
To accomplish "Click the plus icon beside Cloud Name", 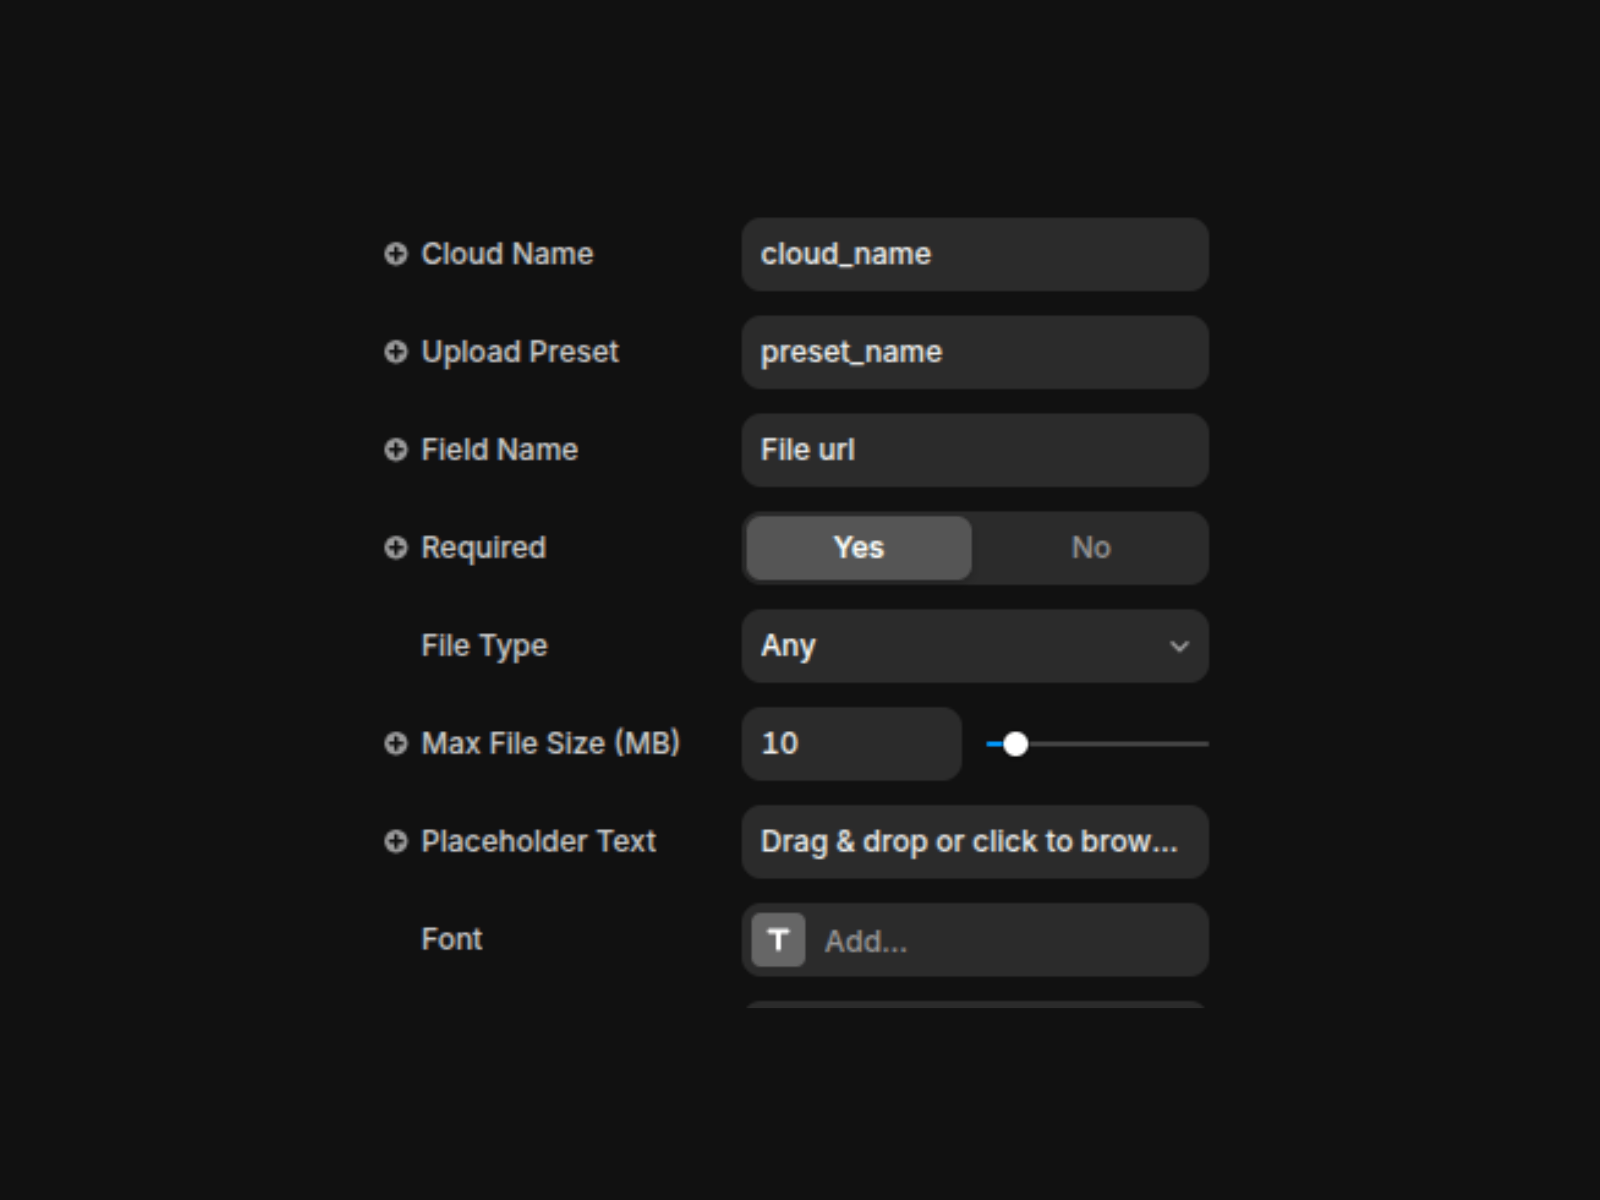I will coord(396,254).
